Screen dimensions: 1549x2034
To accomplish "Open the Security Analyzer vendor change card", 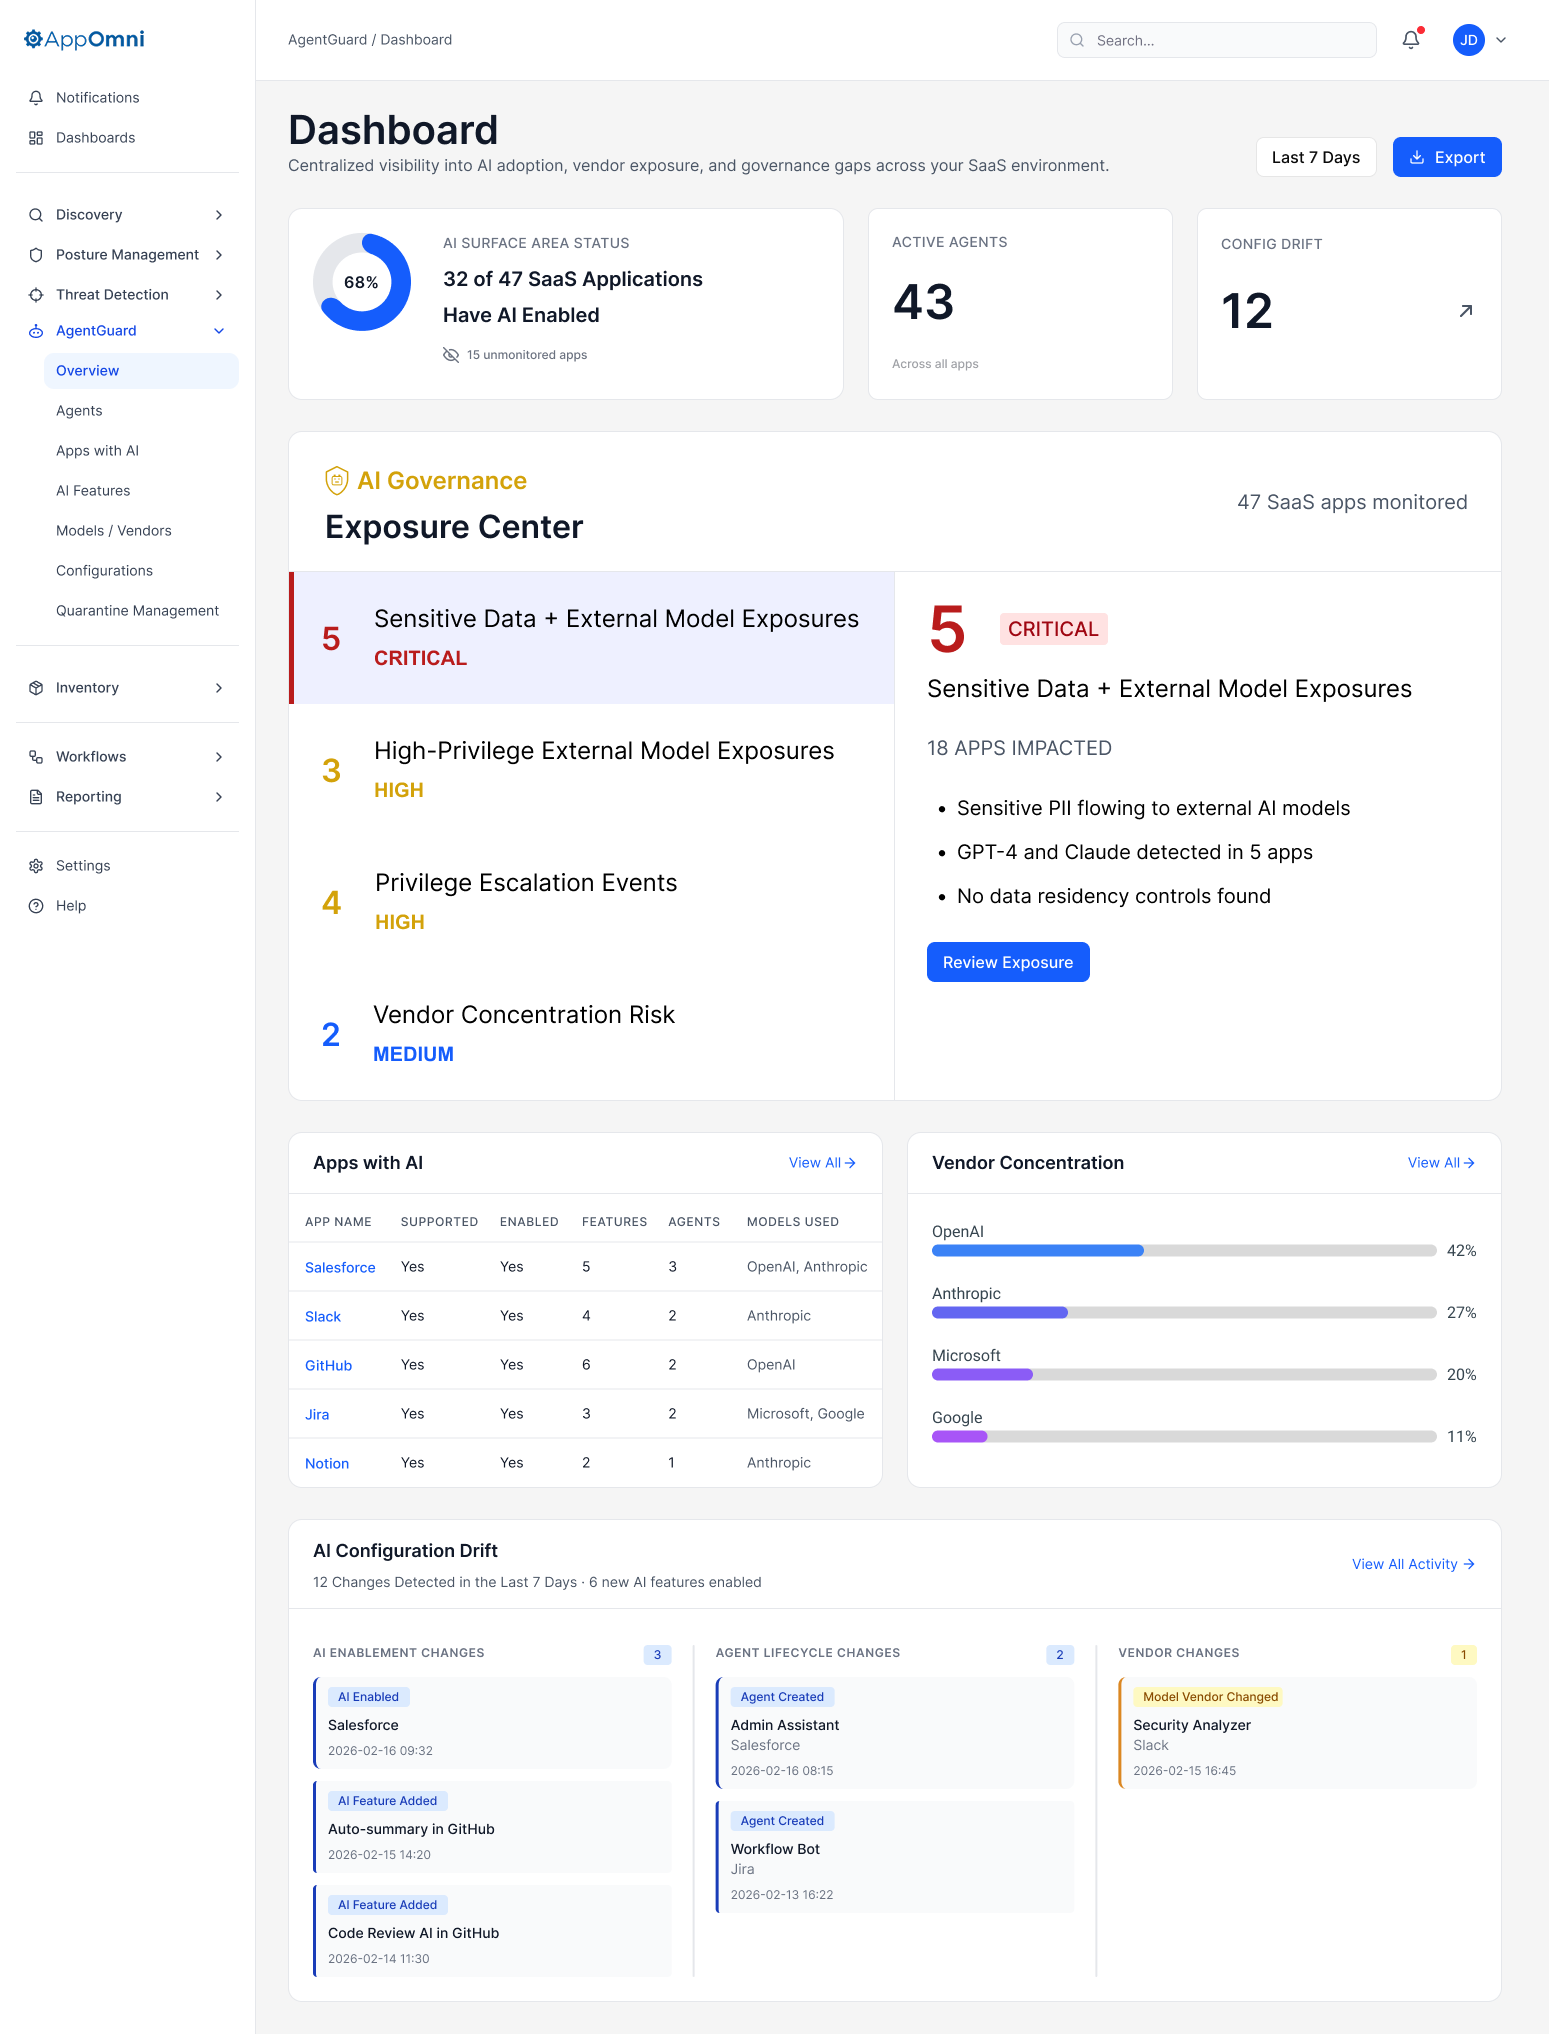I will (1297, 1733).
